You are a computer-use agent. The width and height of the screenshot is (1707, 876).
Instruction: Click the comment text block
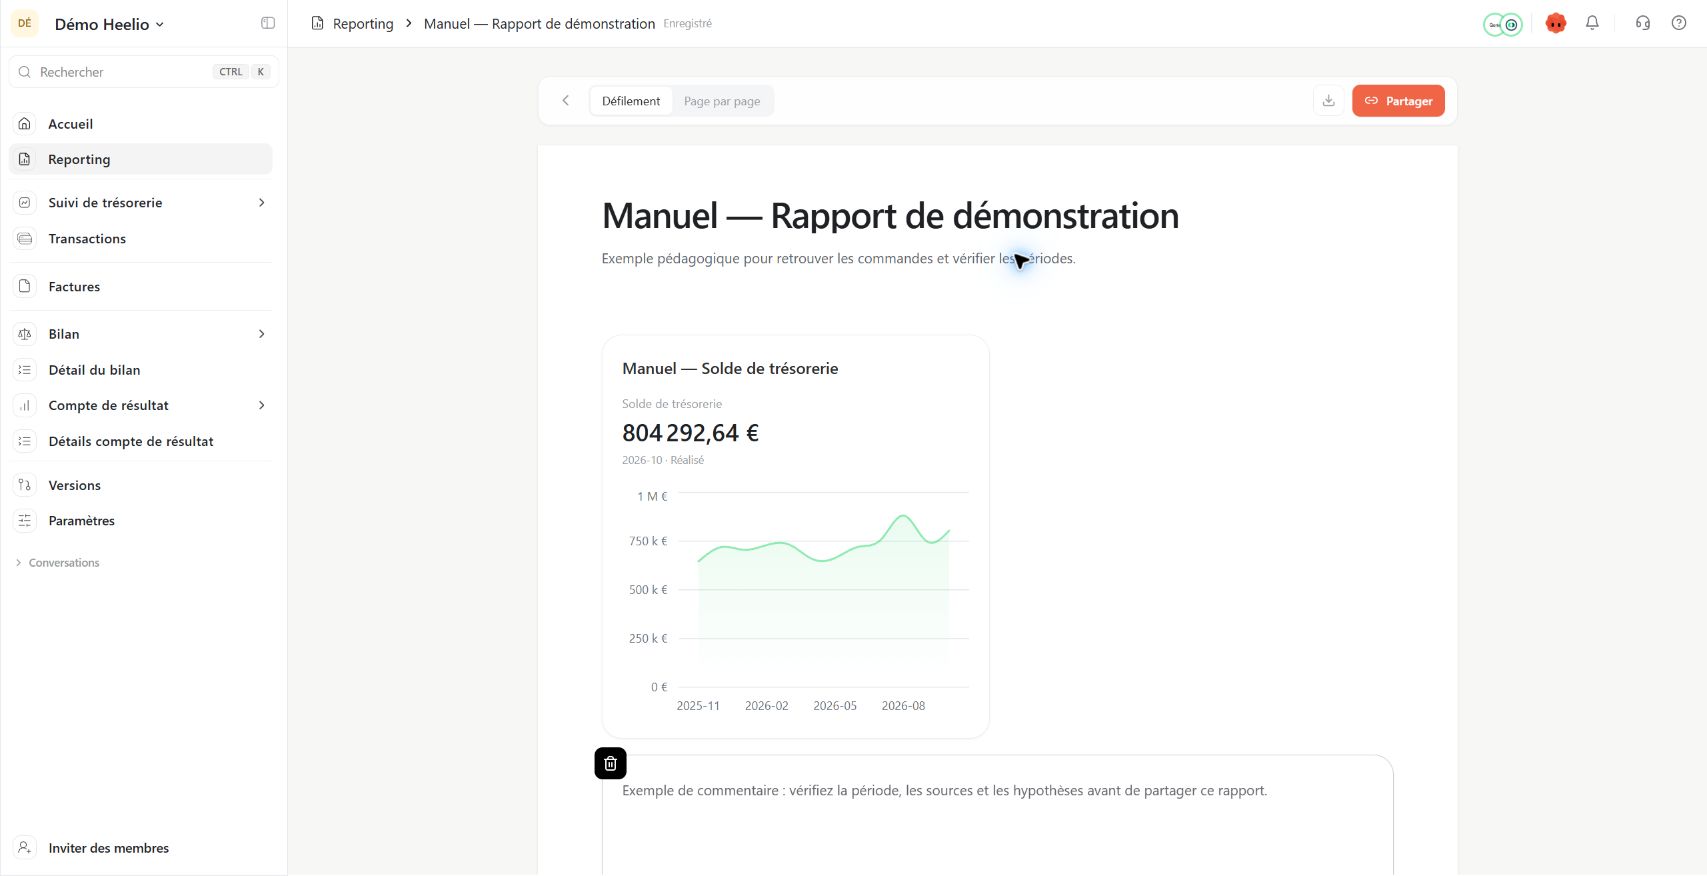tap(944, 791)
